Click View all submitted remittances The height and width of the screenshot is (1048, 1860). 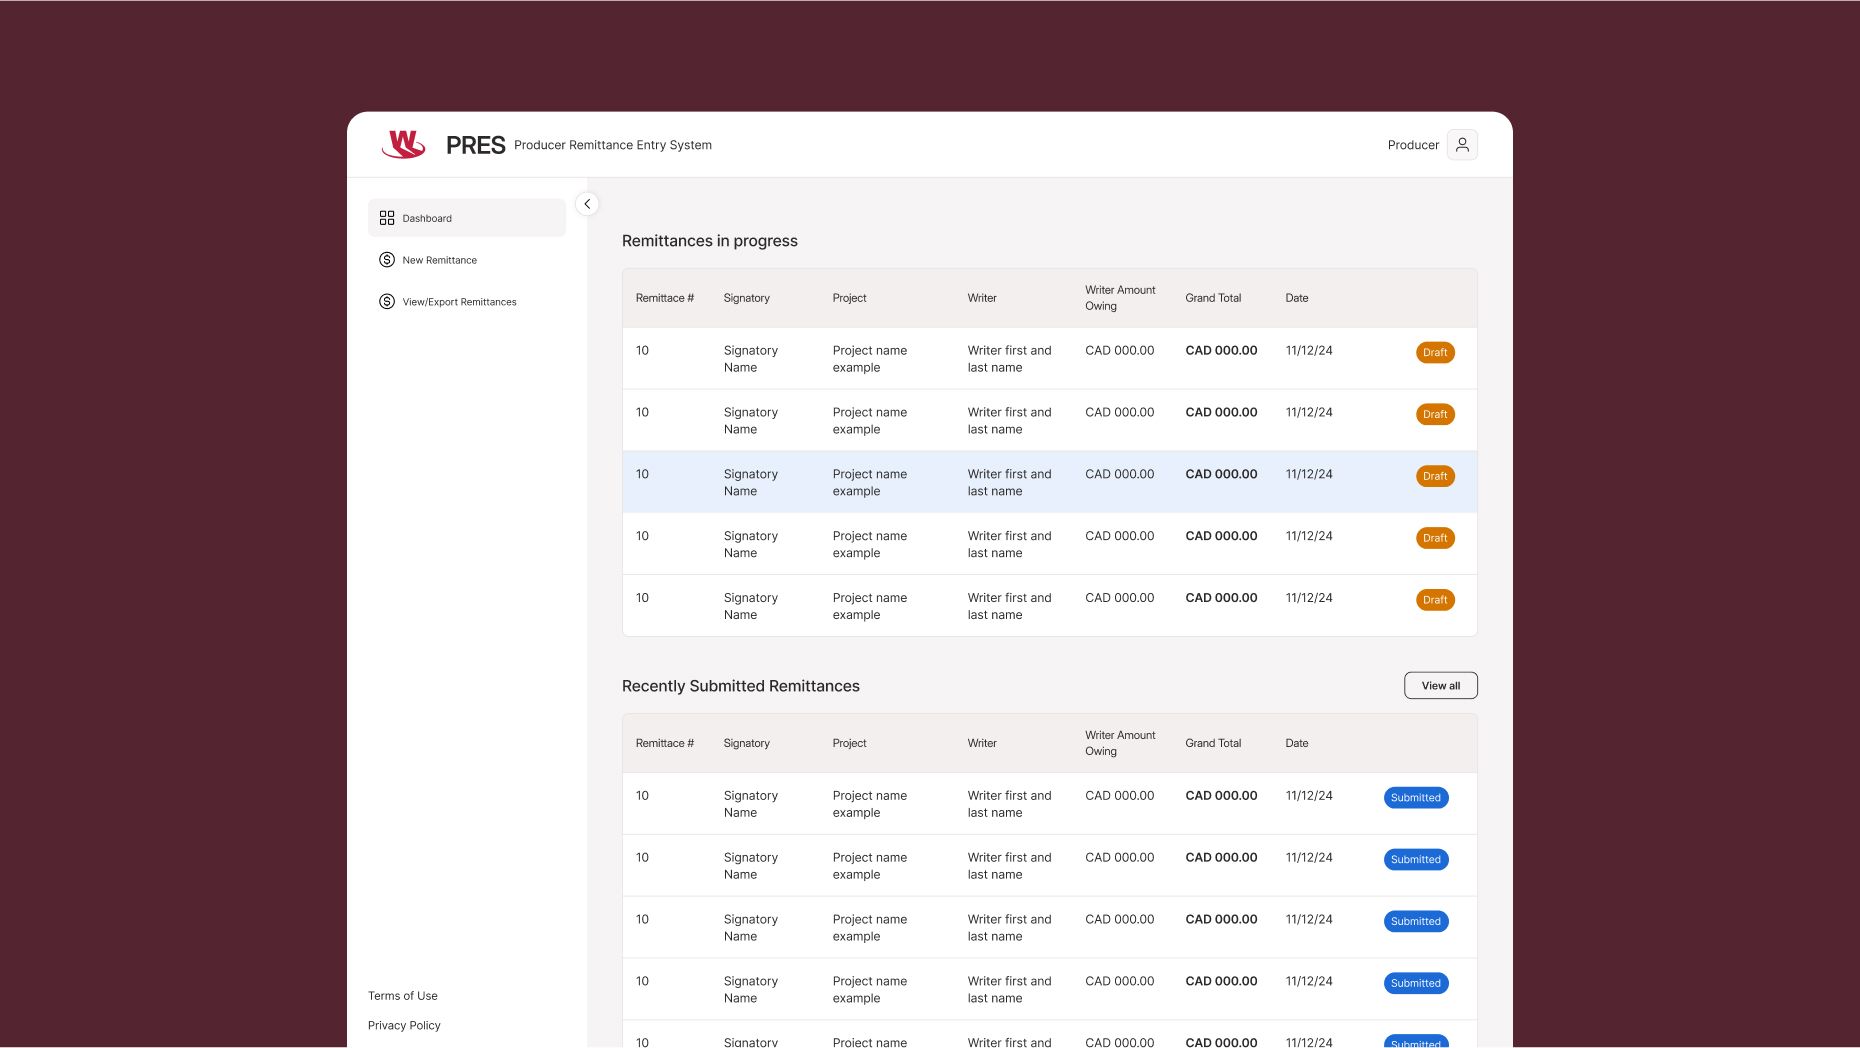pyautogui.click(x=1441, y=686)
